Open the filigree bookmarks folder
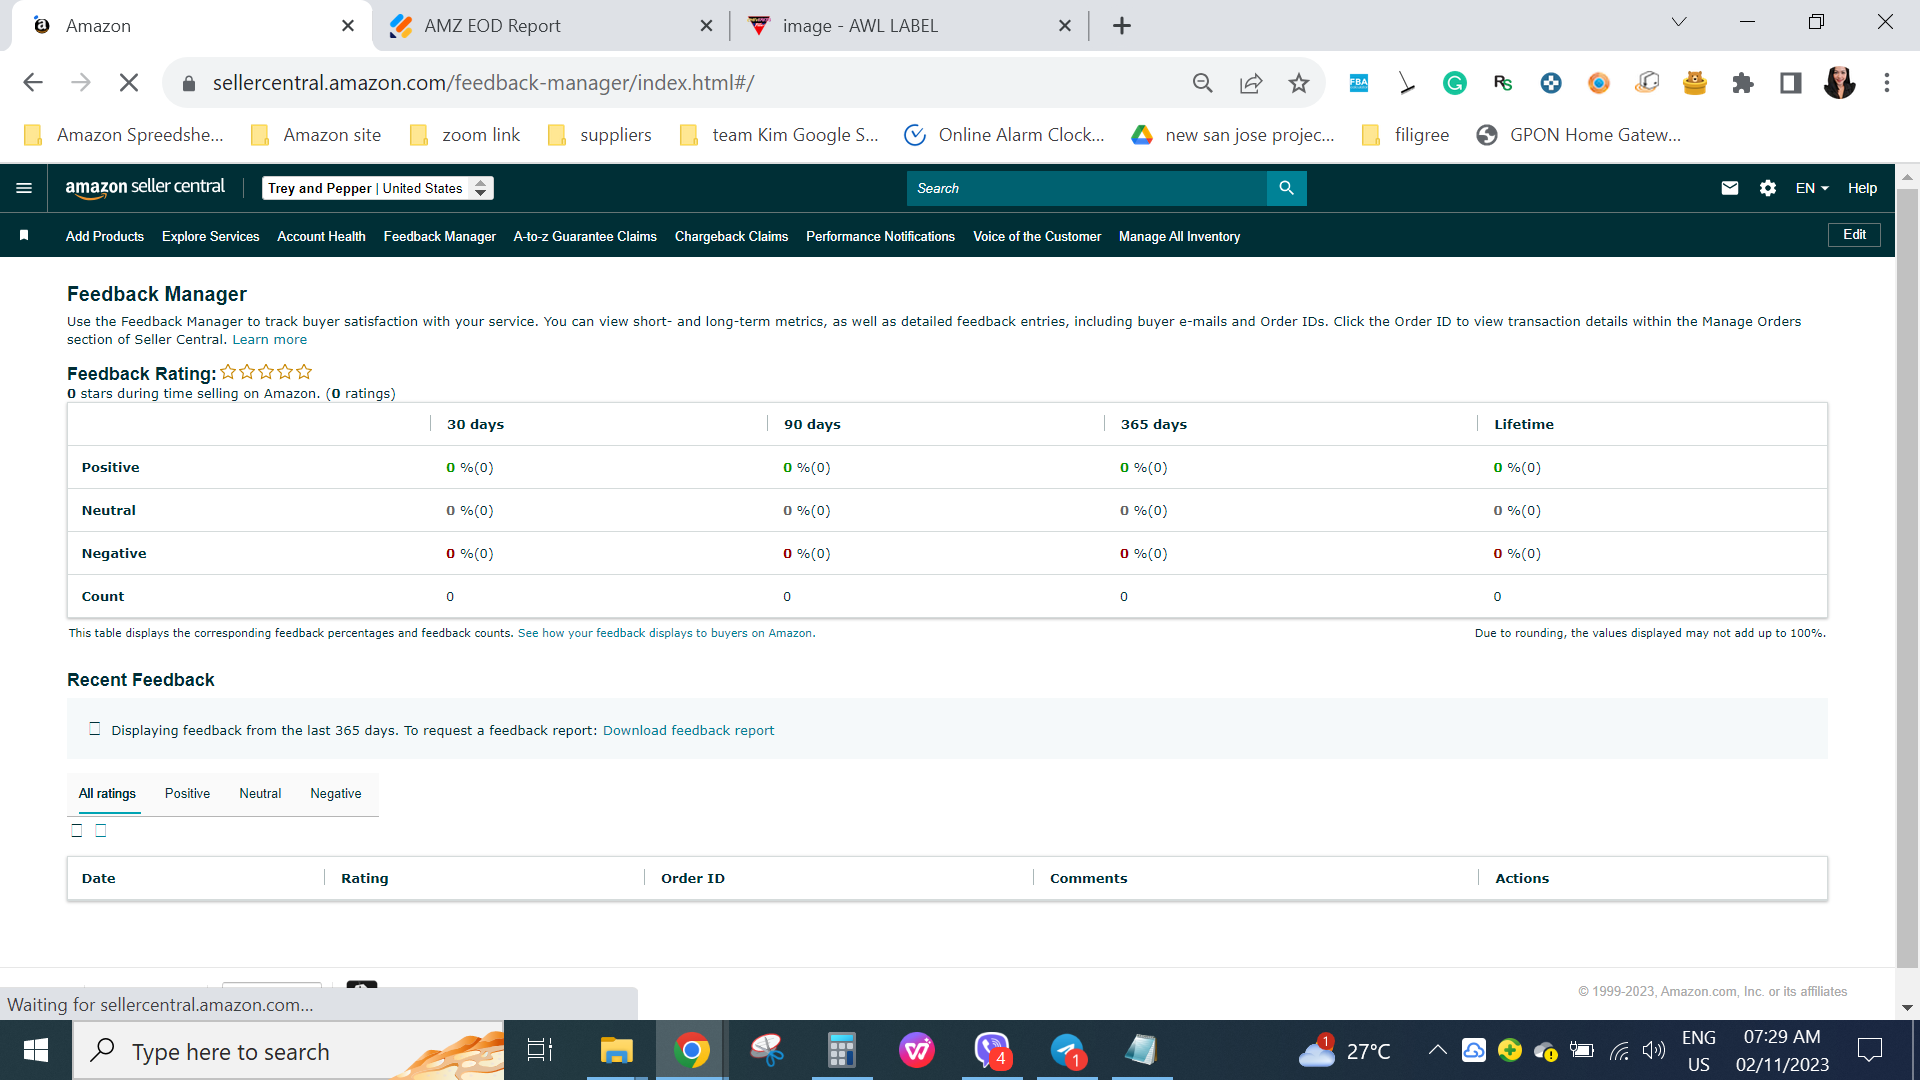 [x=1405, y=135]
